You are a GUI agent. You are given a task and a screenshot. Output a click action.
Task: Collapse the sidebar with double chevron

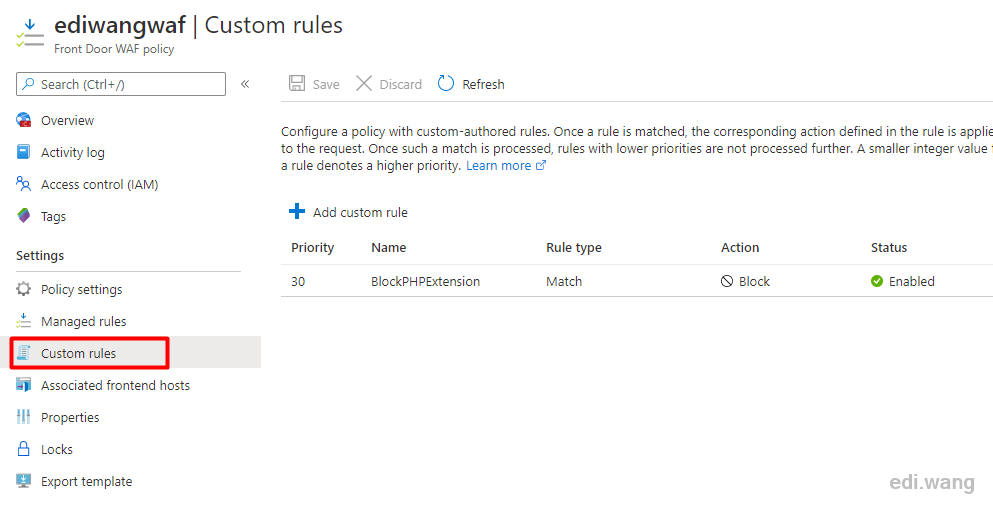click(245, 84)
